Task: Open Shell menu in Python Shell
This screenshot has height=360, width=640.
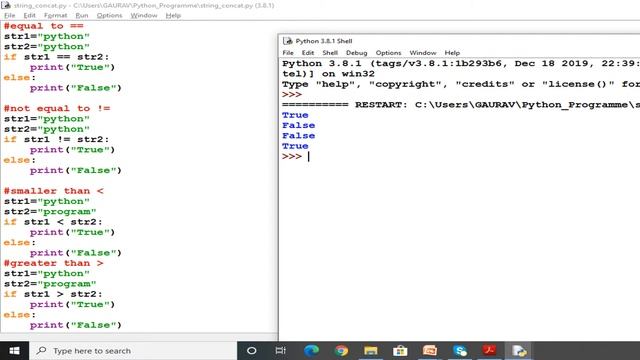Action: [x=330, y=53]
